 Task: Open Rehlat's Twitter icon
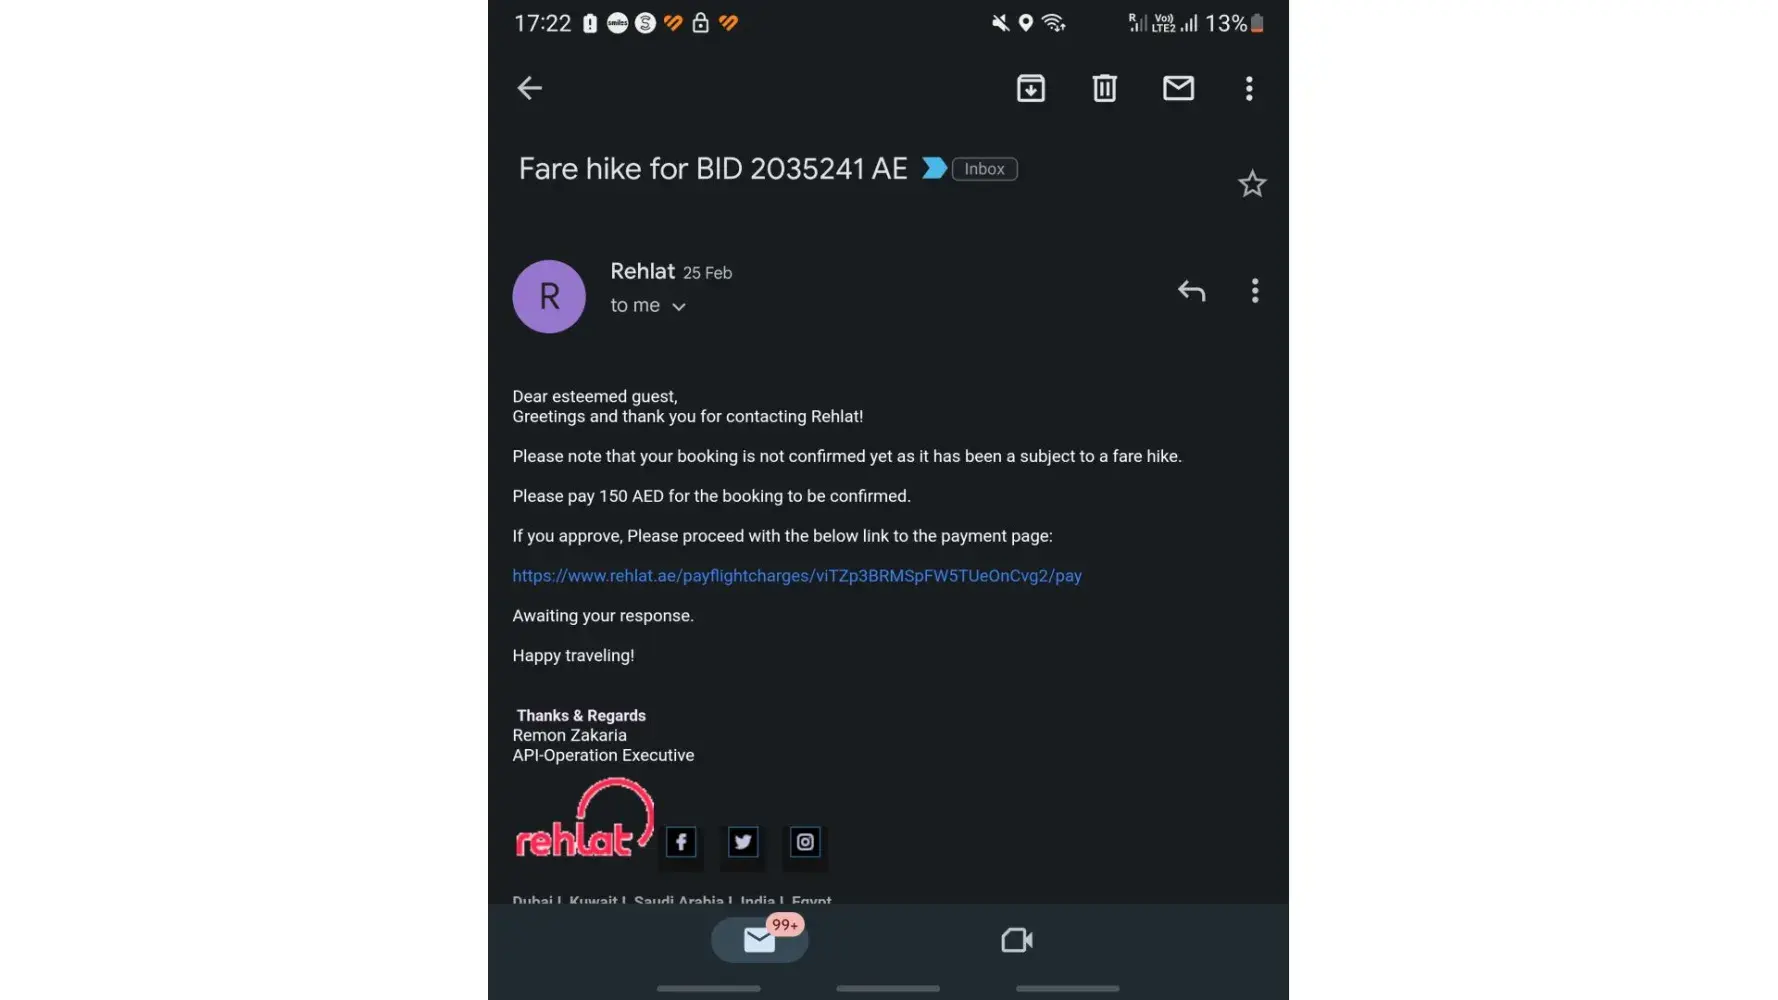743,842
